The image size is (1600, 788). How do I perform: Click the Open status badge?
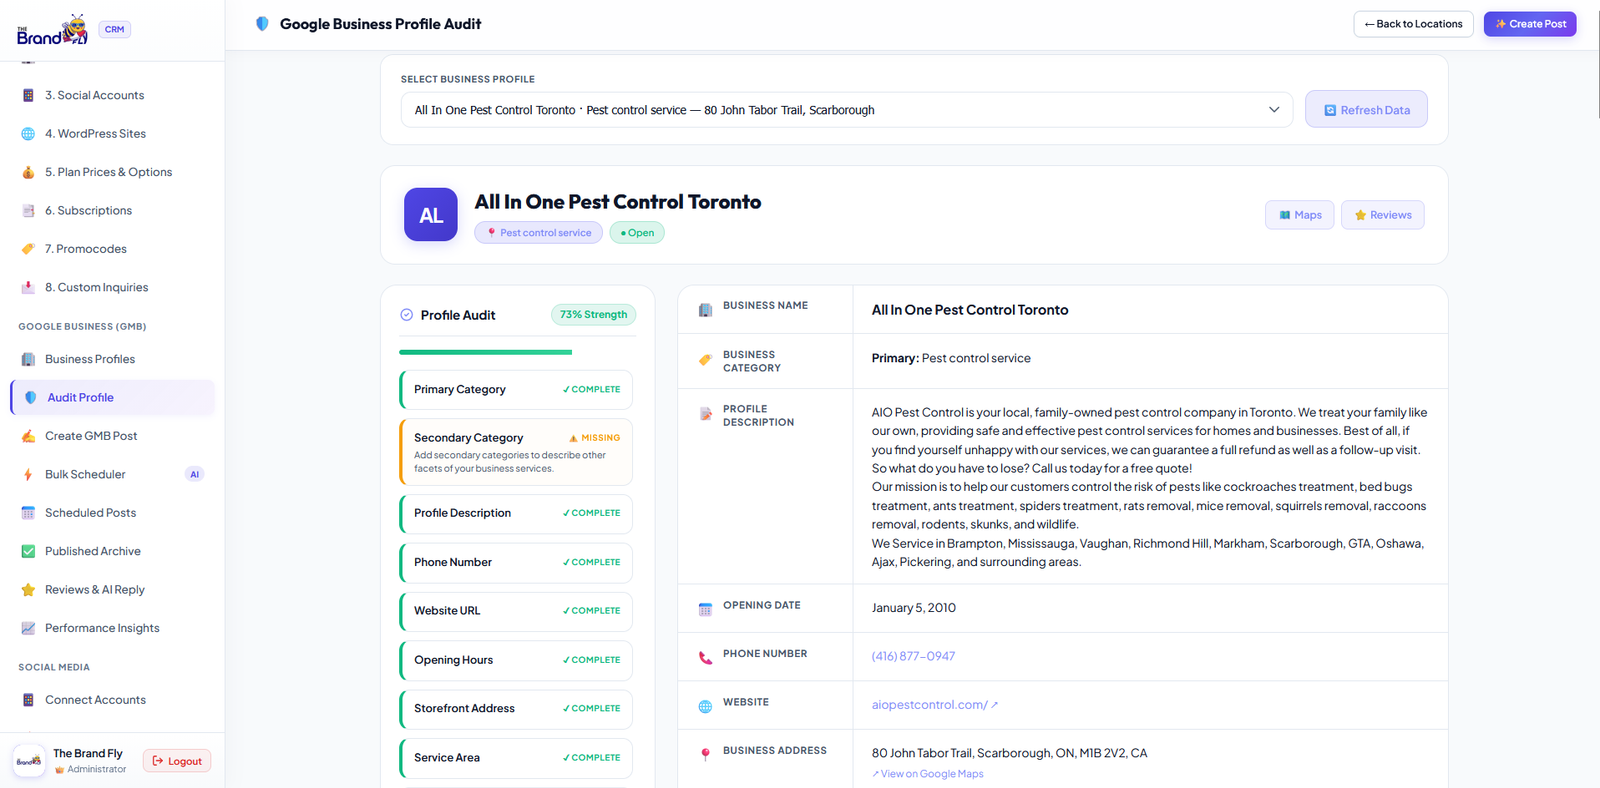[x=637, y=233]
